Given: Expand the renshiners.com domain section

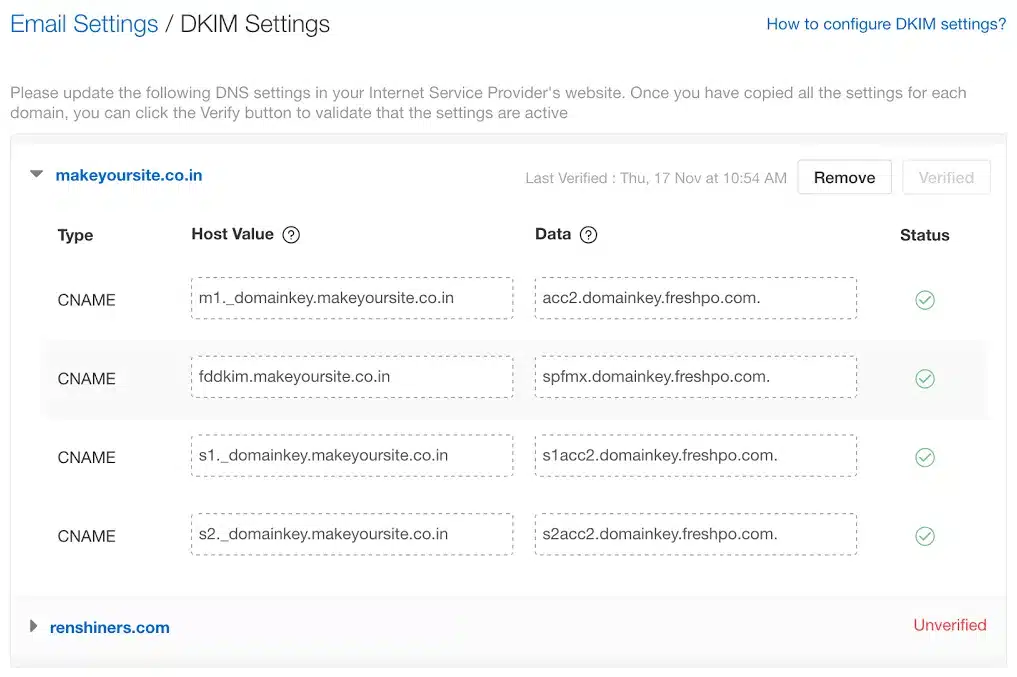Looking at the screenshot, I should click(x=34, y=627).
